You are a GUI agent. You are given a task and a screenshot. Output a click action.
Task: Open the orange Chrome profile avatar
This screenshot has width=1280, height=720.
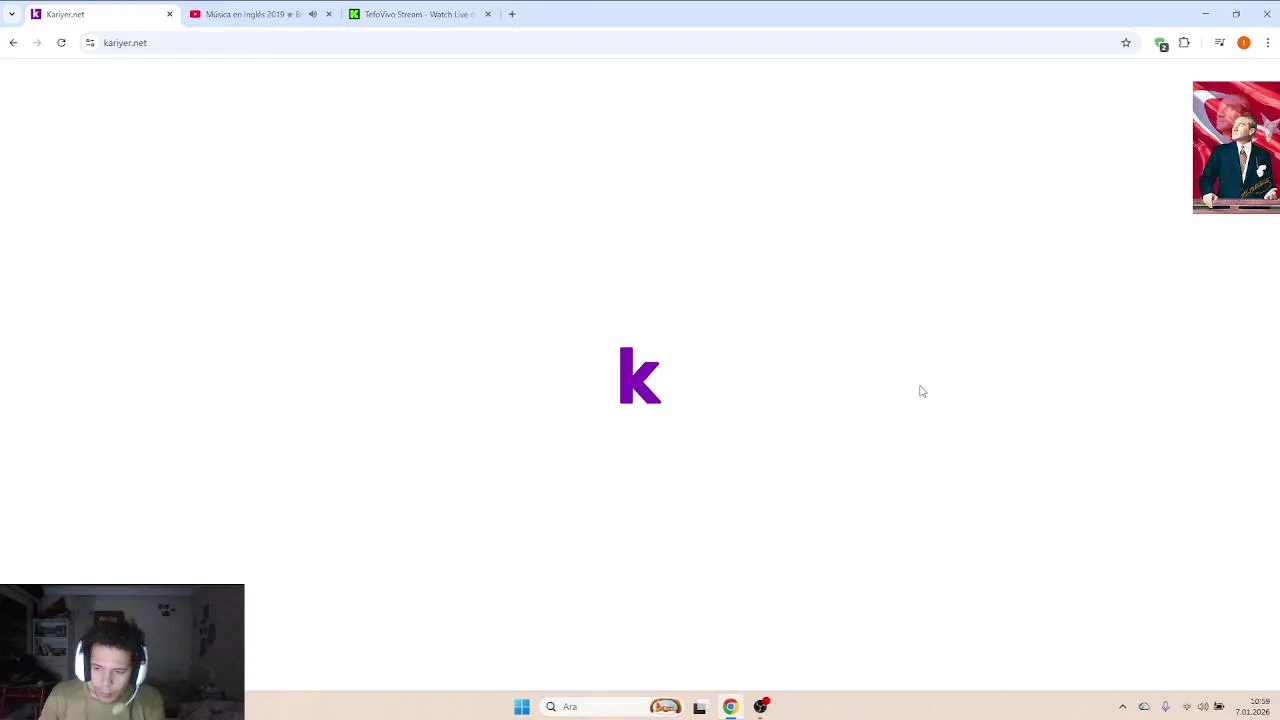coord(1244,43)
